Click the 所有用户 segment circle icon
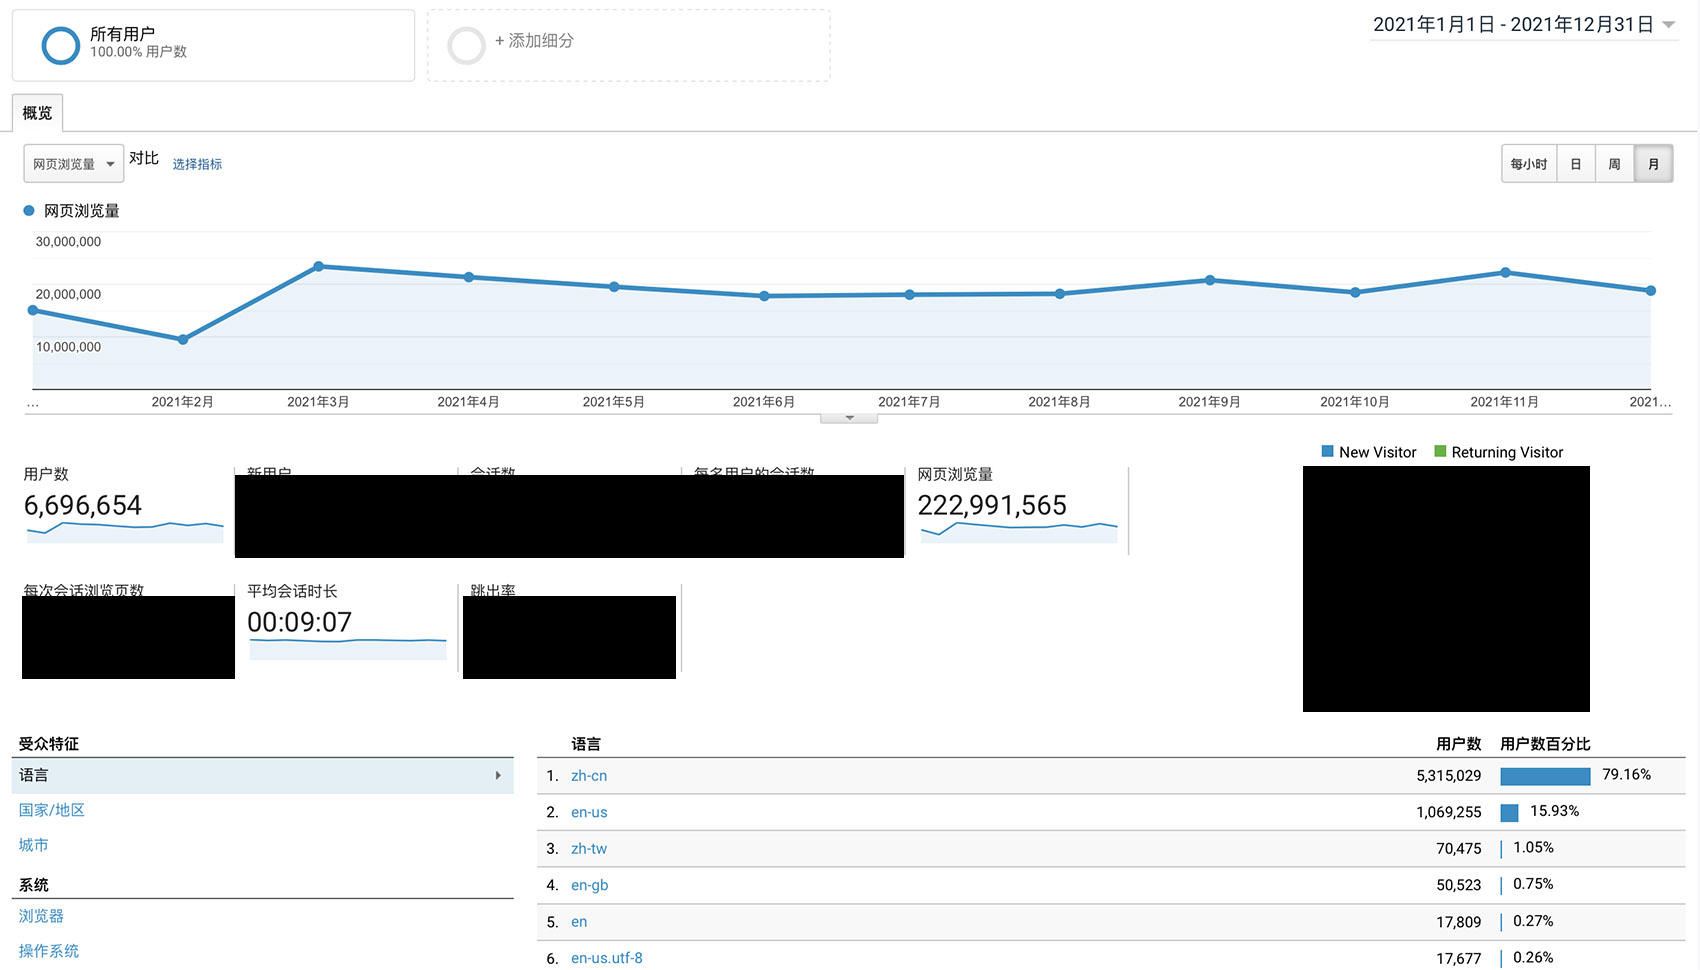 pos(60,45)
